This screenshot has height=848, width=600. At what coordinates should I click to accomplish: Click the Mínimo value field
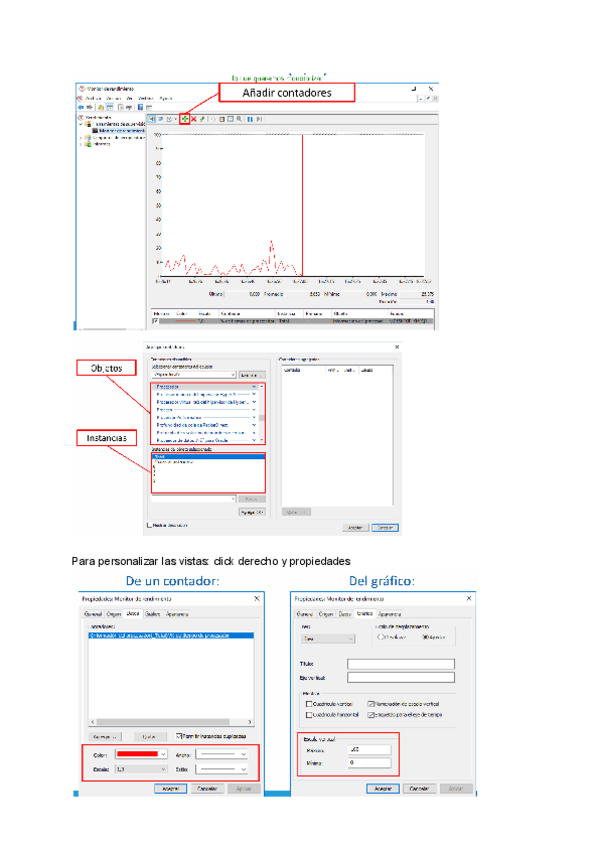[x=370, y=763]
